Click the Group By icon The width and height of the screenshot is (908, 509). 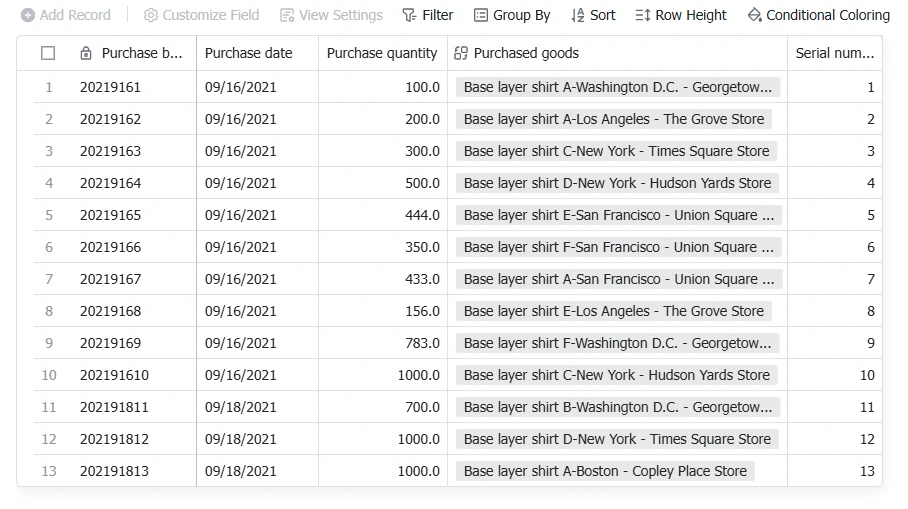(x=481, y=15)
